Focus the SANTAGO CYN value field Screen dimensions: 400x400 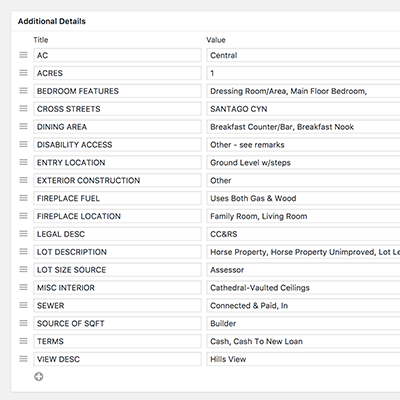click(x=303, y=109)
